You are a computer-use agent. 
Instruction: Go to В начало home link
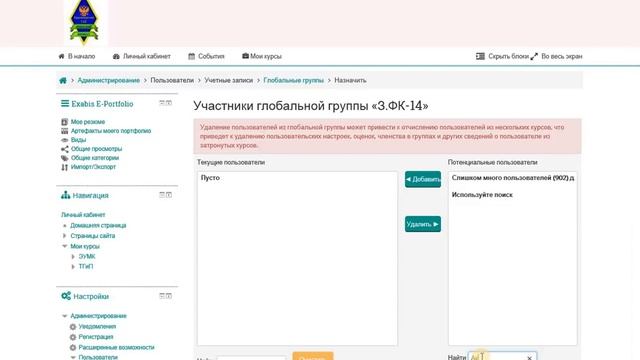tap(77, 56)
